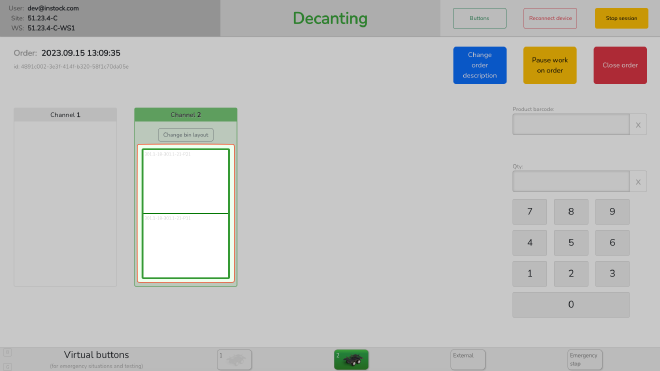Select the upper bin compartment in Channel 2
This screenshot has height=371, width=660.
186,181
